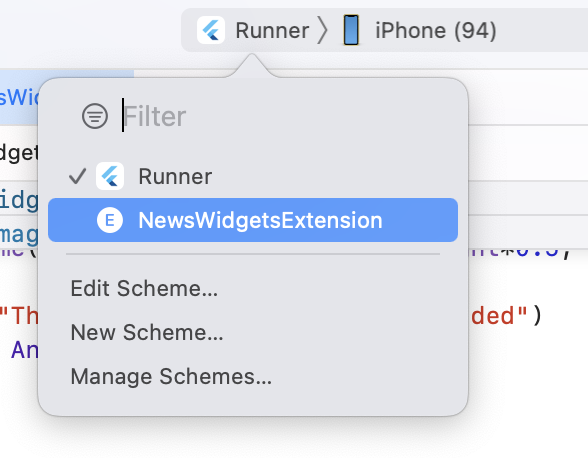
Task: Click the checkmark next to Runner scheme
Action: (78, 176)
